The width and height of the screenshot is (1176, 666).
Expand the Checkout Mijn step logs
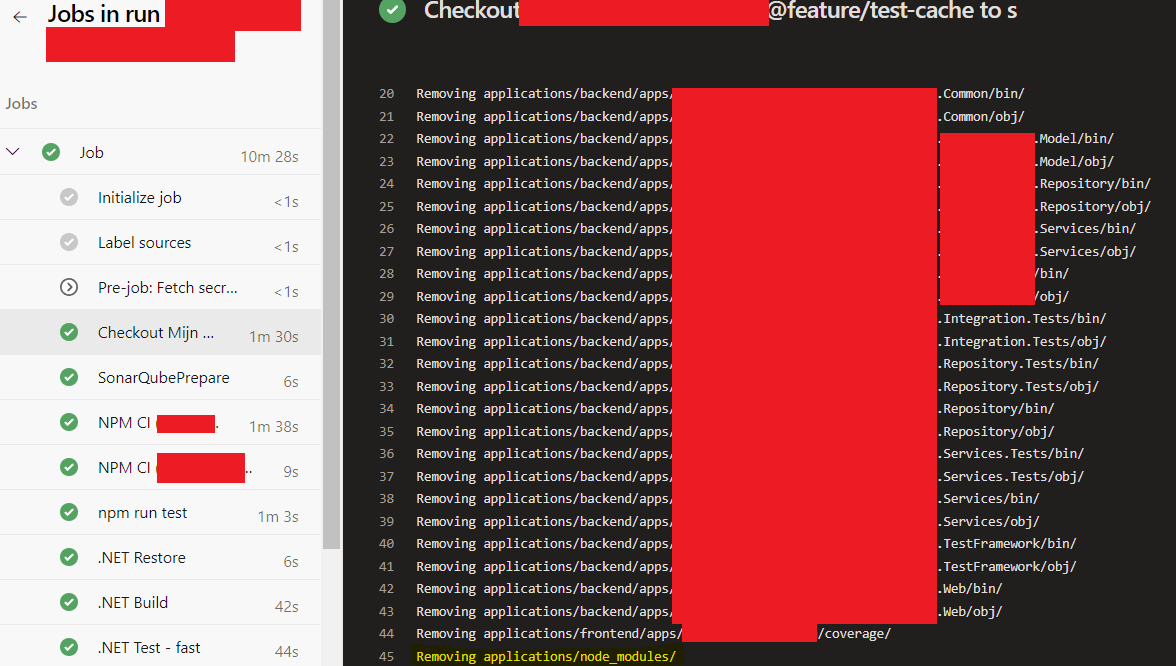[156, 332]
